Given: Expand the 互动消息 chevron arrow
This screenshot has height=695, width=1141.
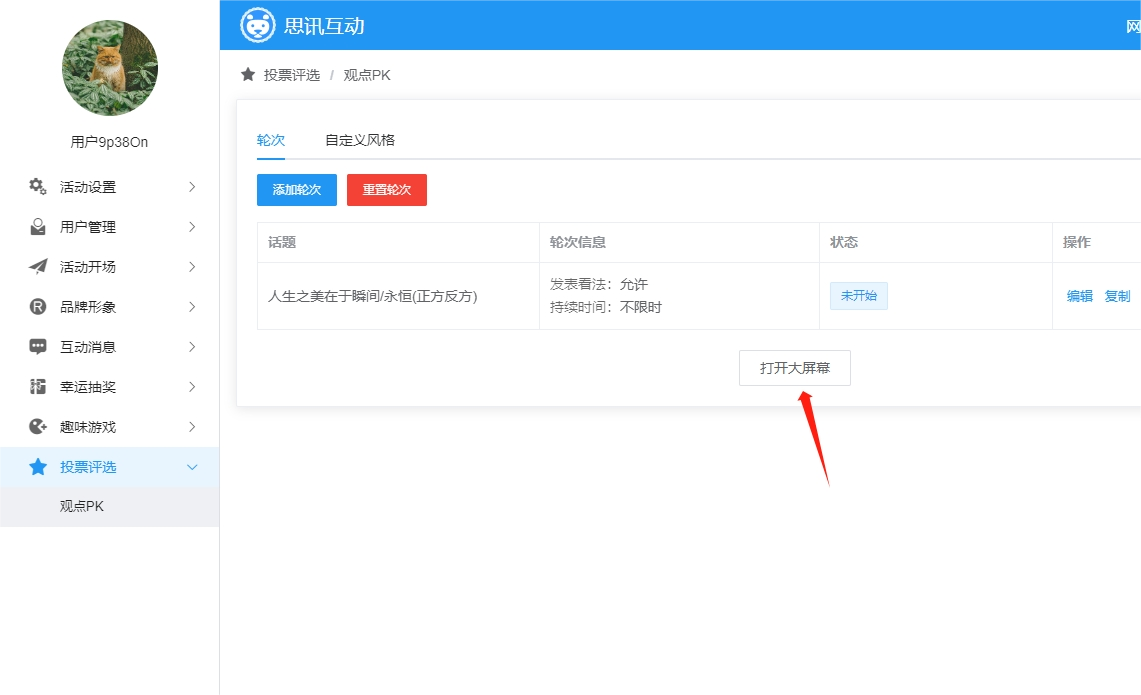Looking at the screenshot, I should tap(192, 347).
